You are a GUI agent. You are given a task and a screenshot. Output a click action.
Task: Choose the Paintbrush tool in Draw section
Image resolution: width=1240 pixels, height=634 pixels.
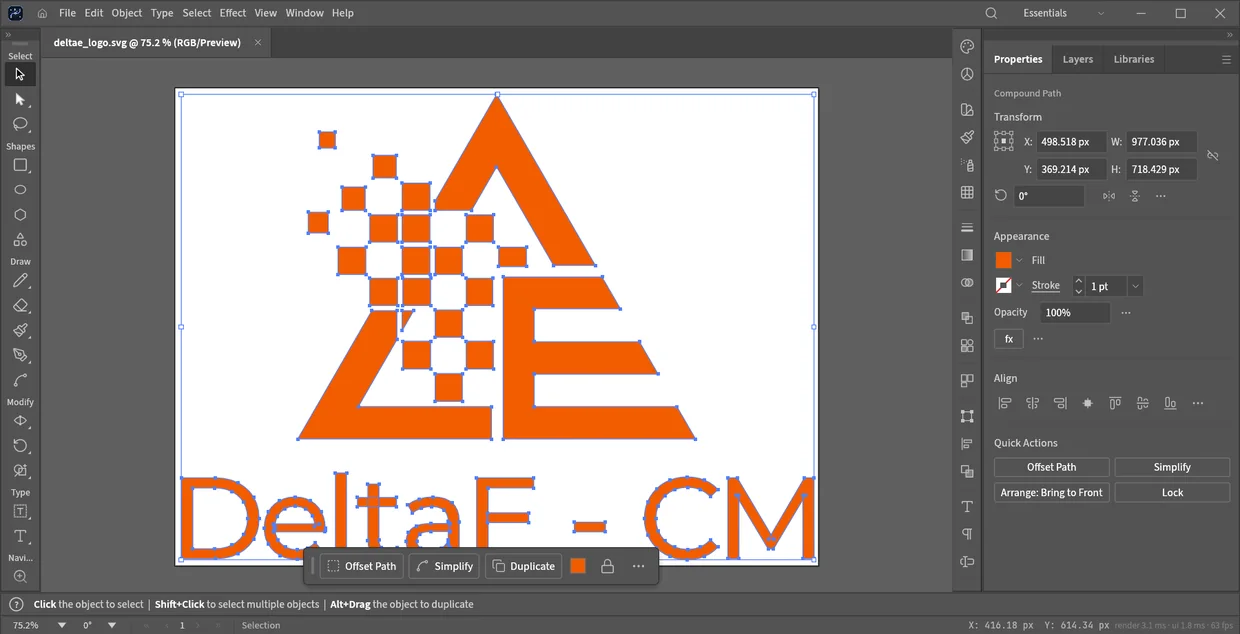click(x=20, y=331)
